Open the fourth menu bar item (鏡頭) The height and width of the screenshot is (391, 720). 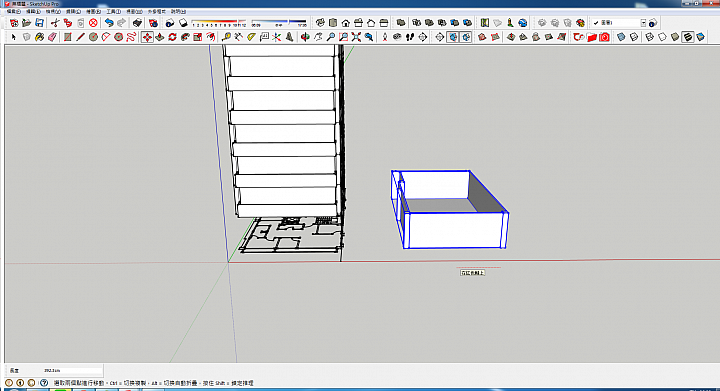tap(73, 11)
